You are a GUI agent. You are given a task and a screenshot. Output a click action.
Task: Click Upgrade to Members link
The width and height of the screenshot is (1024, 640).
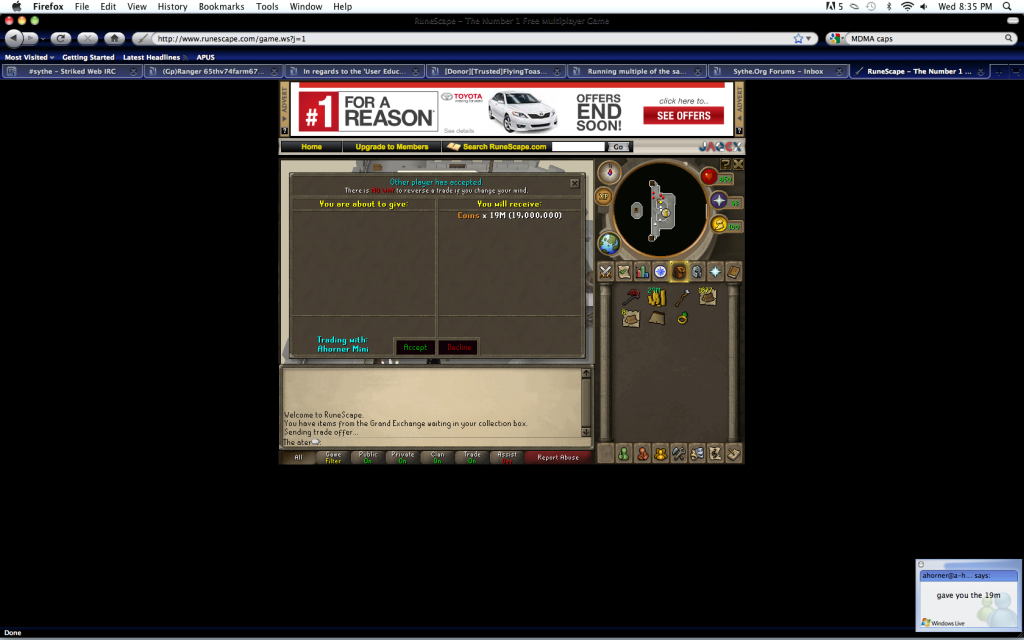(x=392, y=147)
